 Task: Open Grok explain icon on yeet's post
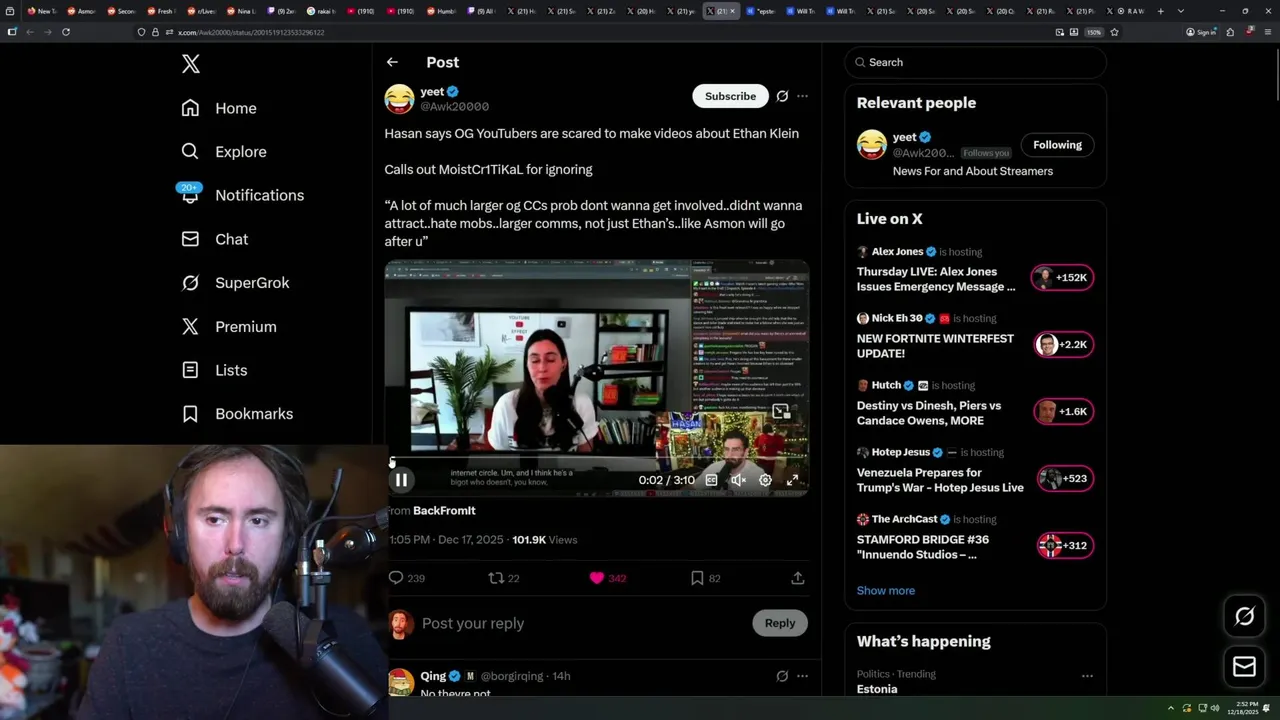pyautogui.click(x=782, y=96)
